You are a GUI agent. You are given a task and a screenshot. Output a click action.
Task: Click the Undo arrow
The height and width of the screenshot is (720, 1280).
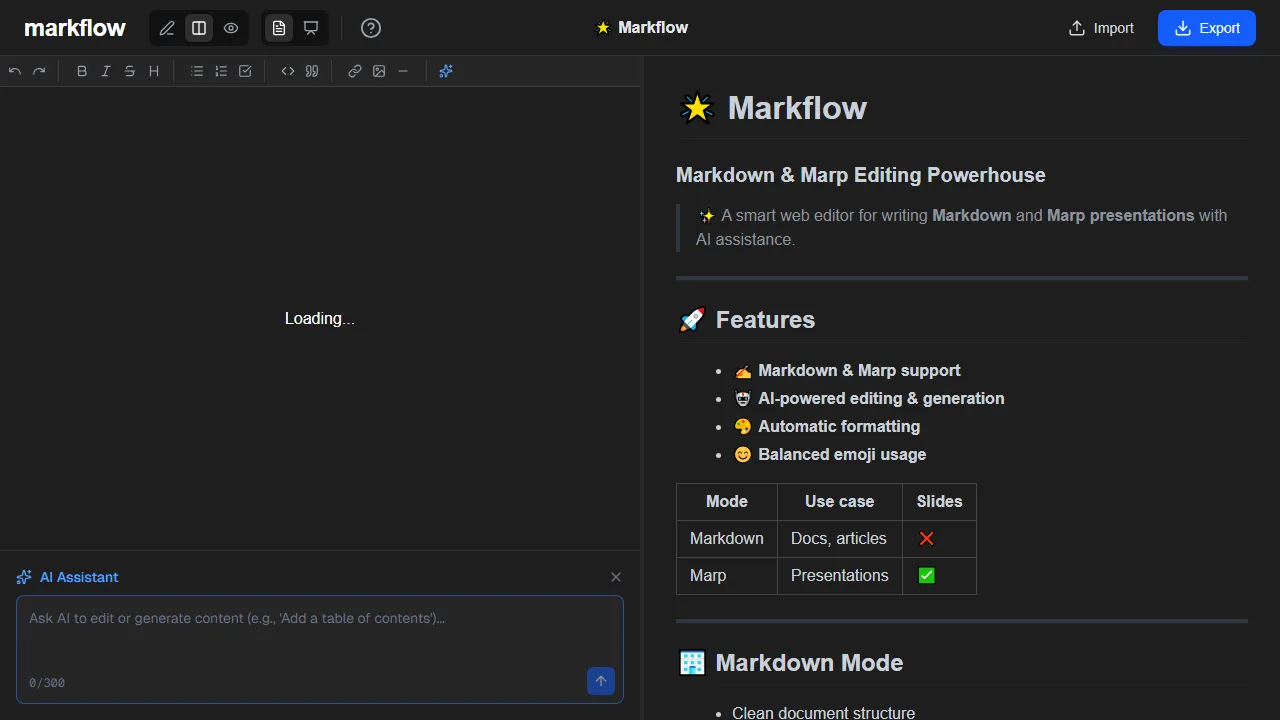point(14,71)
